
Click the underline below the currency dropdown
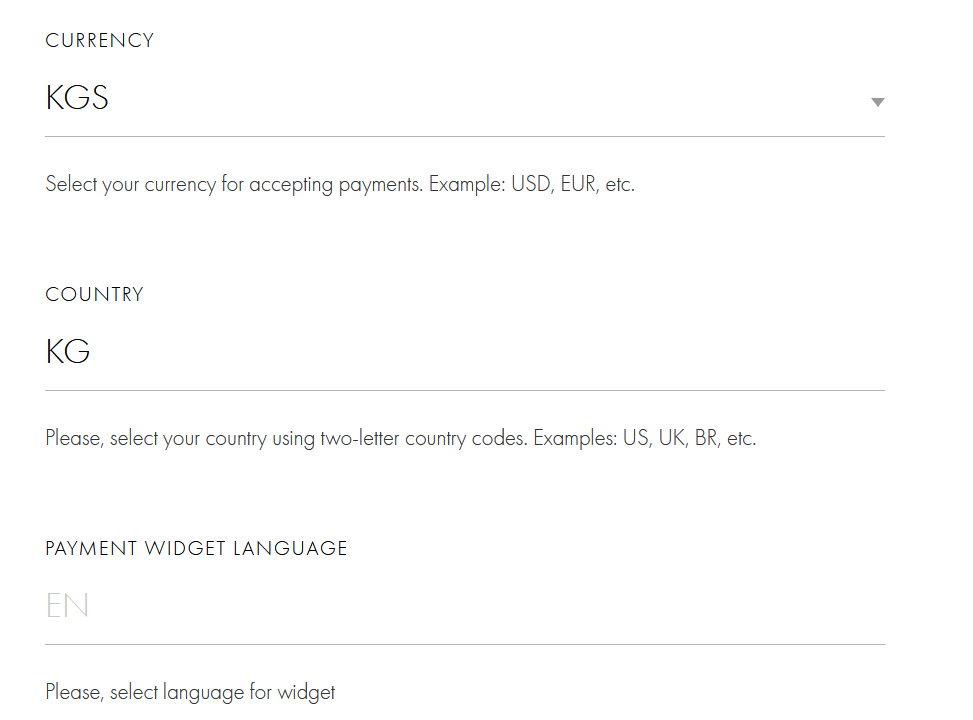pyautogui.click(x=465, y=136)
